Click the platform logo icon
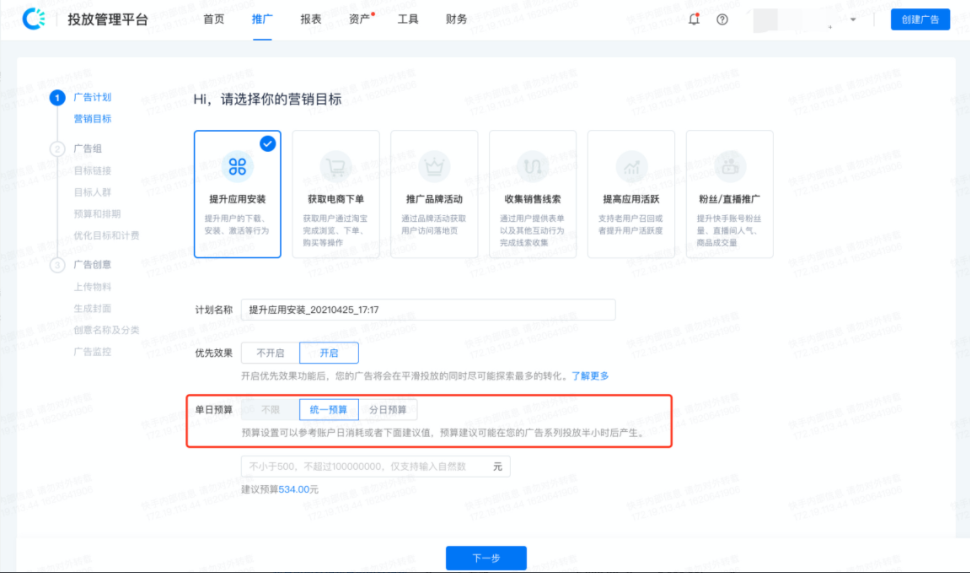Viewport: 970px width, 573px height. click(x=34, y=19)
